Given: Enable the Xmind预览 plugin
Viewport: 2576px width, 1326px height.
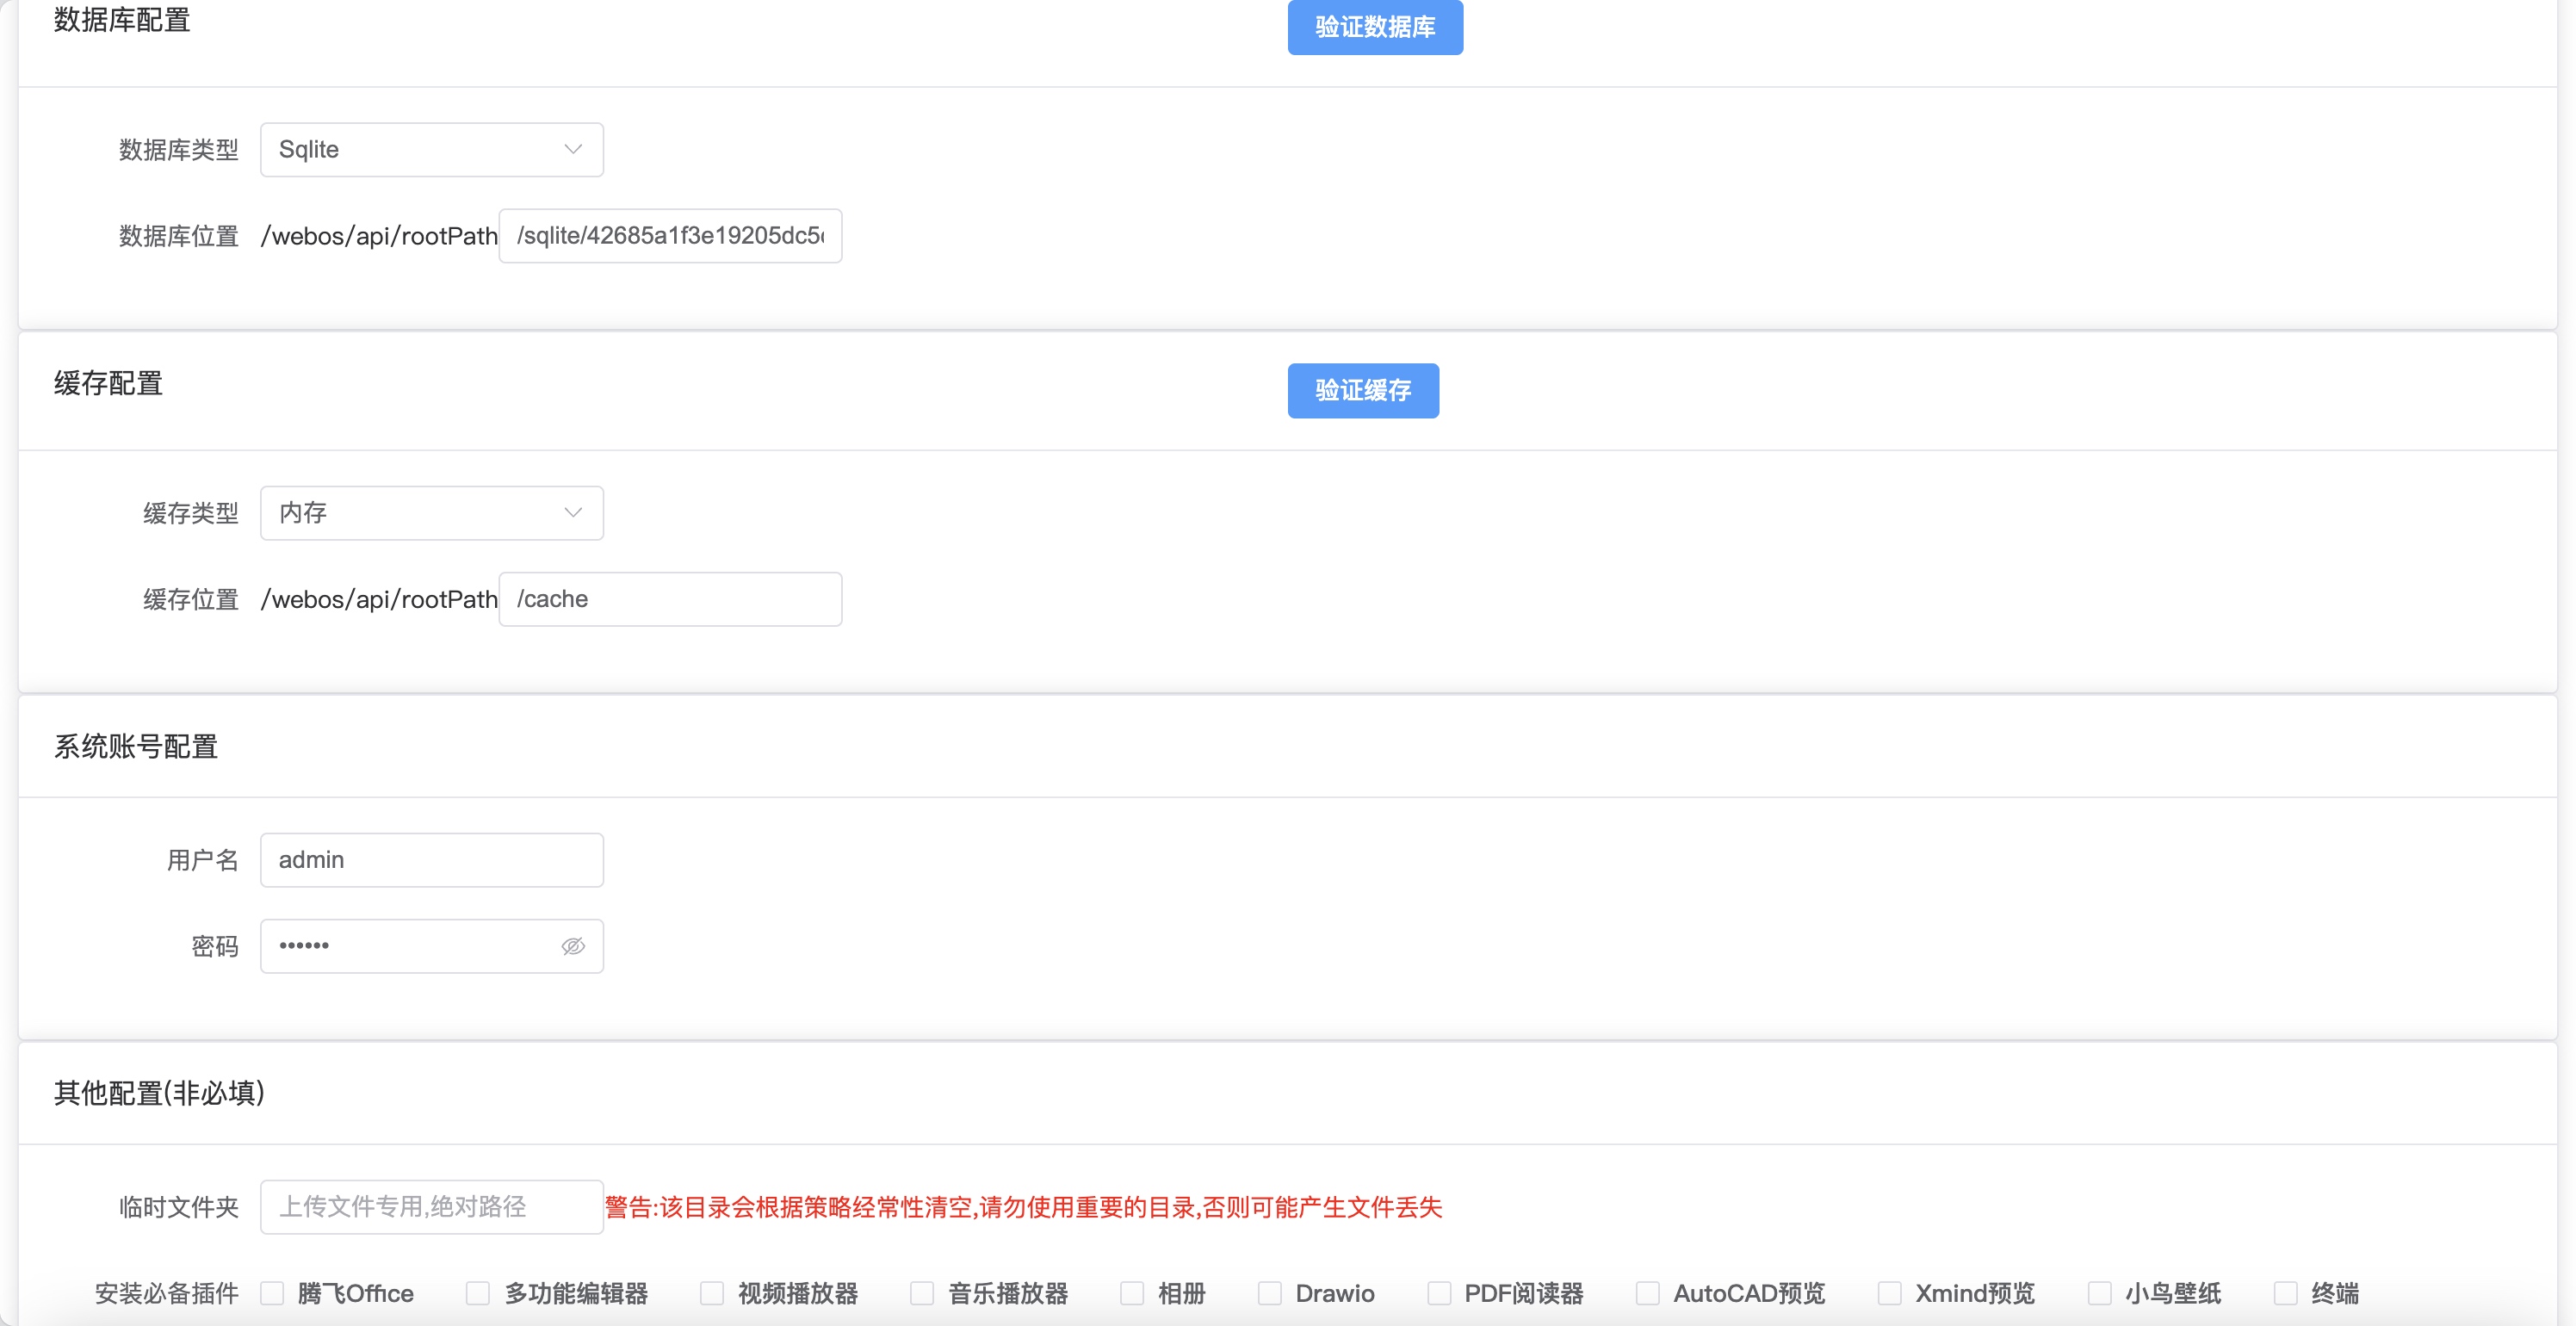Looking at the screenshot, I should coord(1889,1293).
